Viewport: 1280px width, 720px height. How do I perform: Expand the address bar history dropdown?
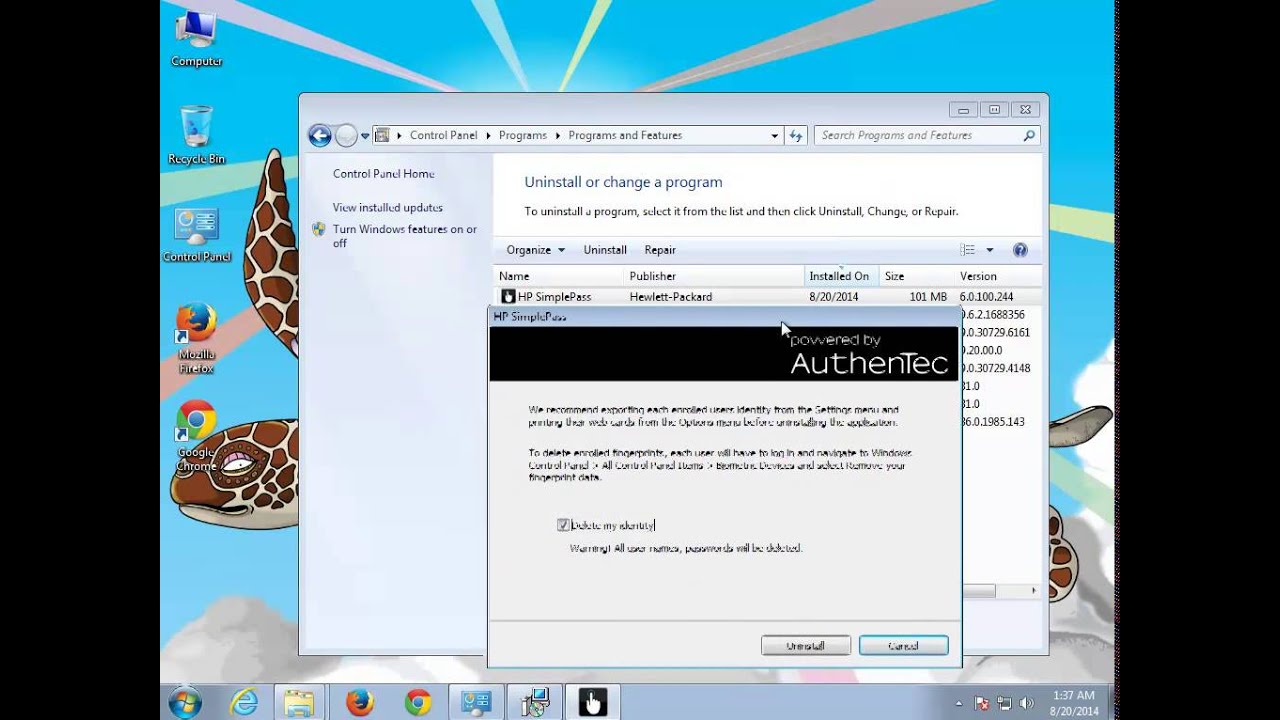click(774, 135)
